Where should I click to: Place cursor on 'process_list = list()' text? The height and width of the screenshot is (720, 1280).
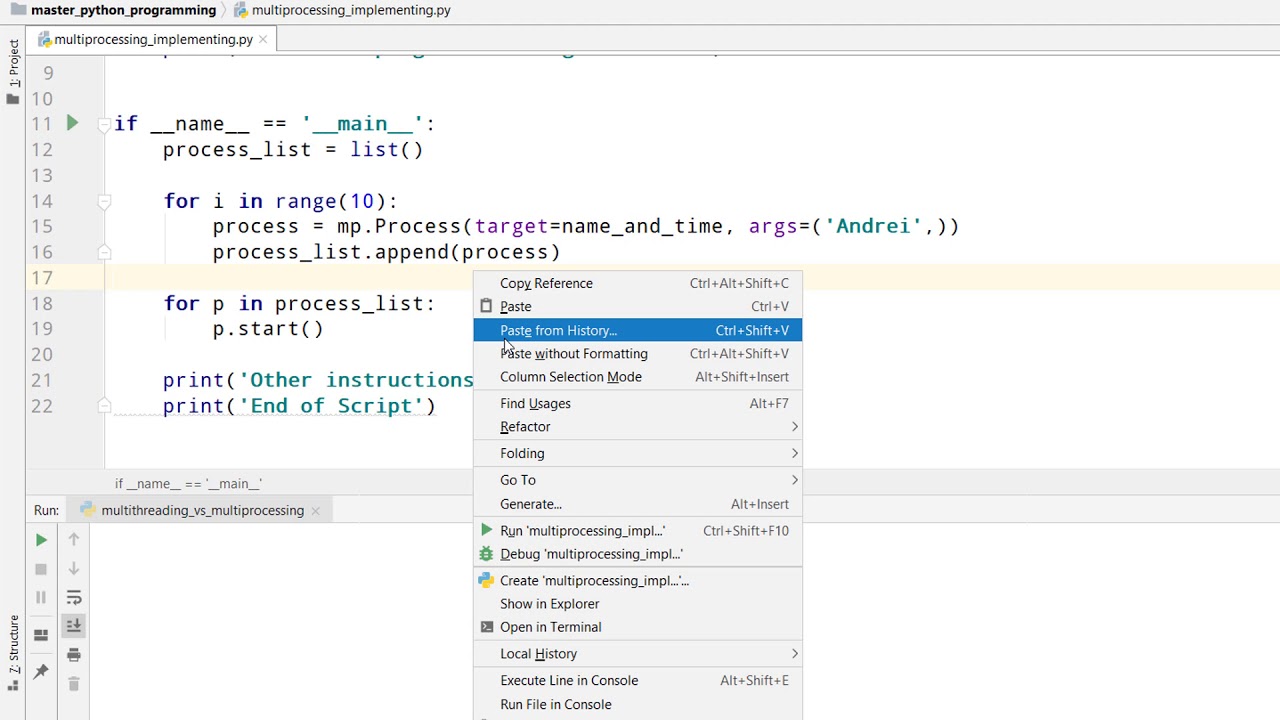[x=293, y=150]
